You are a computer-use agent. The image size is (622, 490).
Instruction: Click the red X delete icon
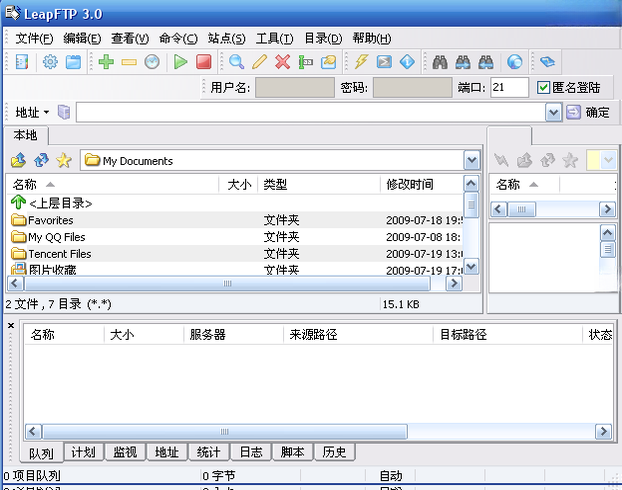tap(282, 62)
